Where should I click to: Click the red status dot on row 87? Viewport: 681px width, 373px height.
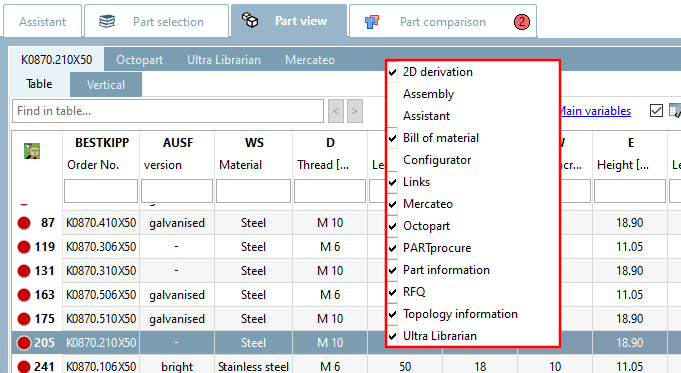coord(24,223)
